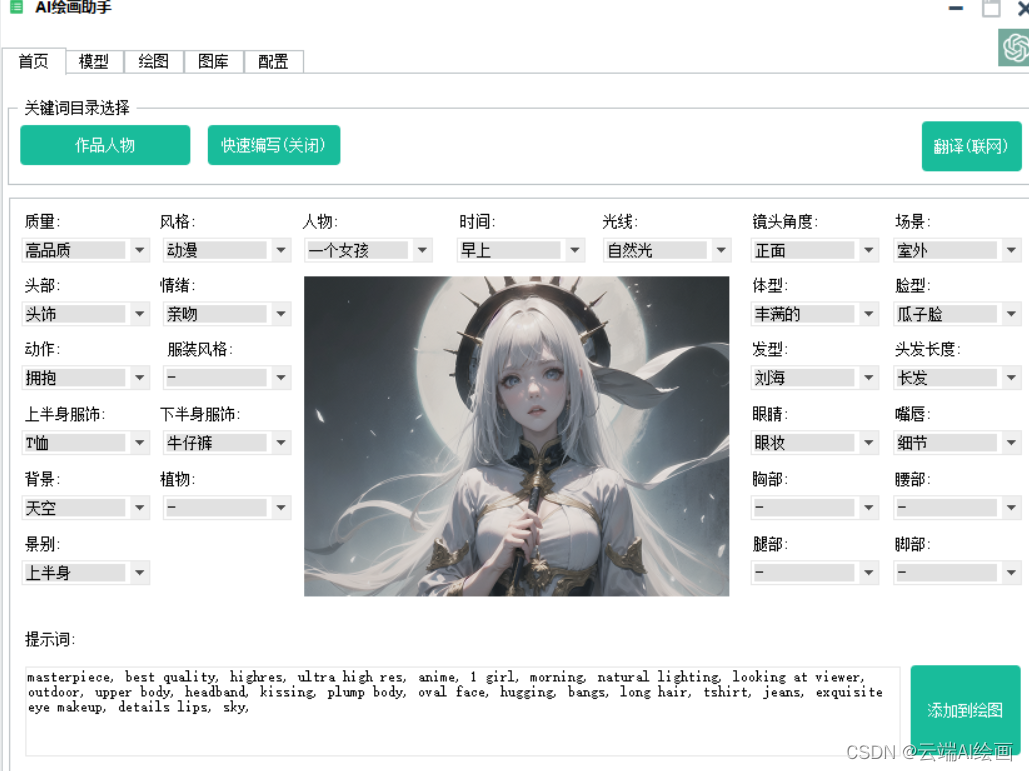Open the 体型 dropdown showing 丰满的
The image size is (1029, 771).
814,314
